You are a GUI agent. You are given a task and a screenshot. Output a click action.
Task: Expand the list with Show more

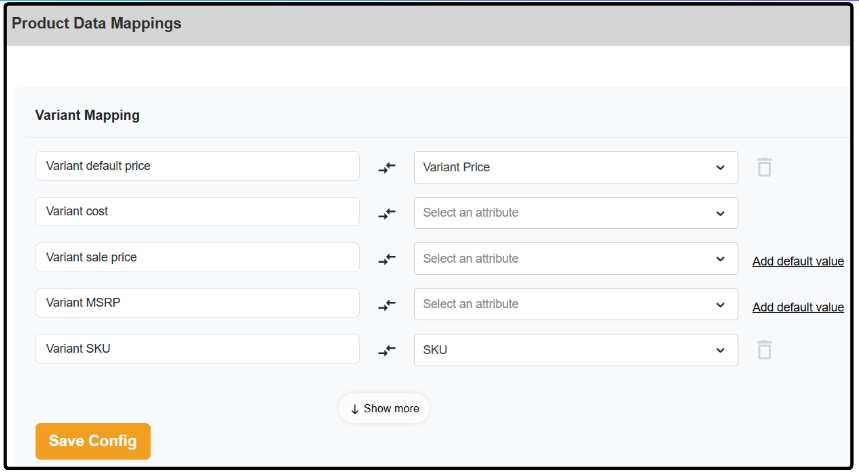(384, 408)
